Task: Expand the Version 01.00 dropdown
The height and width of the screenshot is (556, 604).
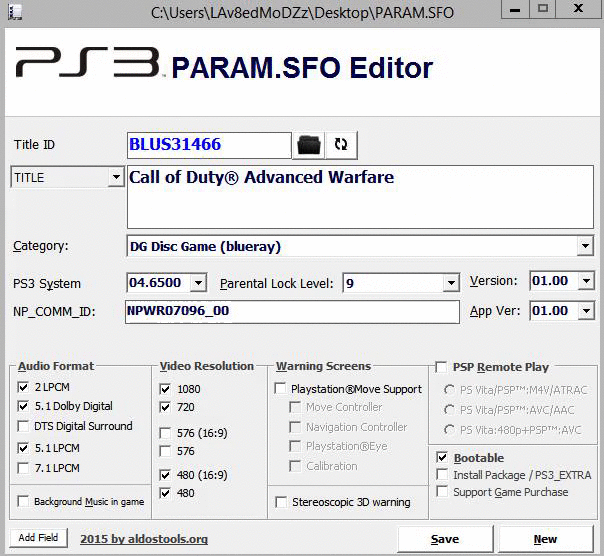Action: pos(586,281)
